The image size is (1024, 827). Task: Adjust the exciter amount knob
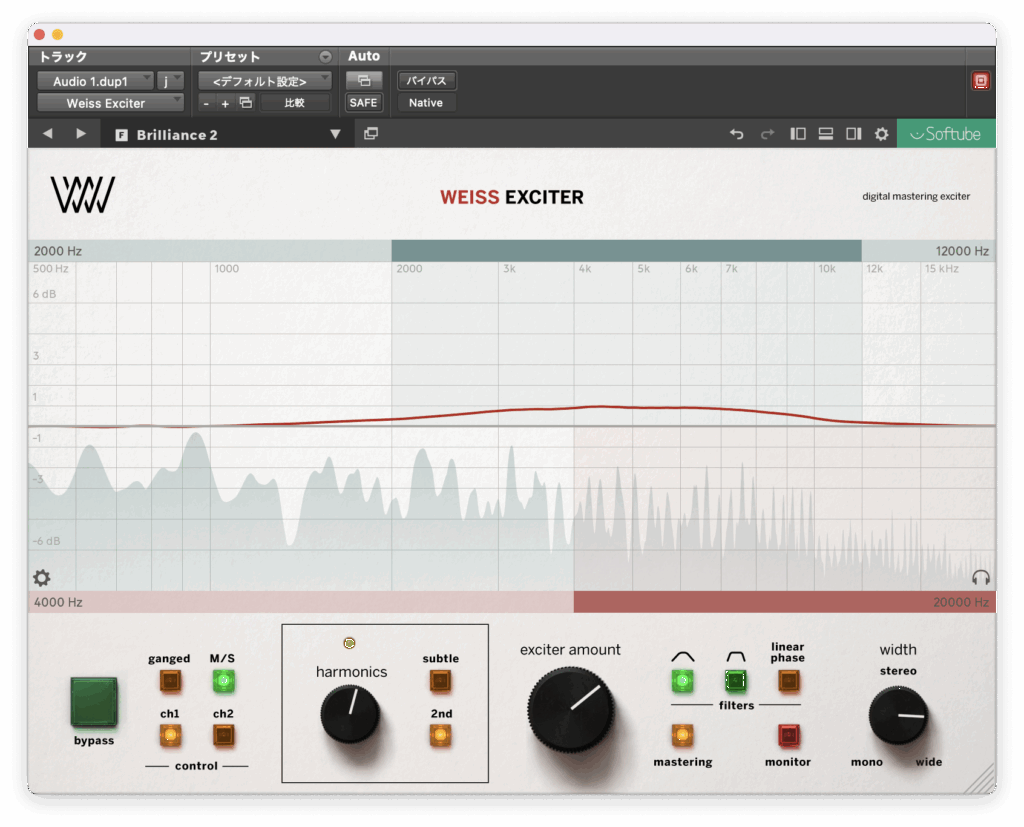[571, 708]
